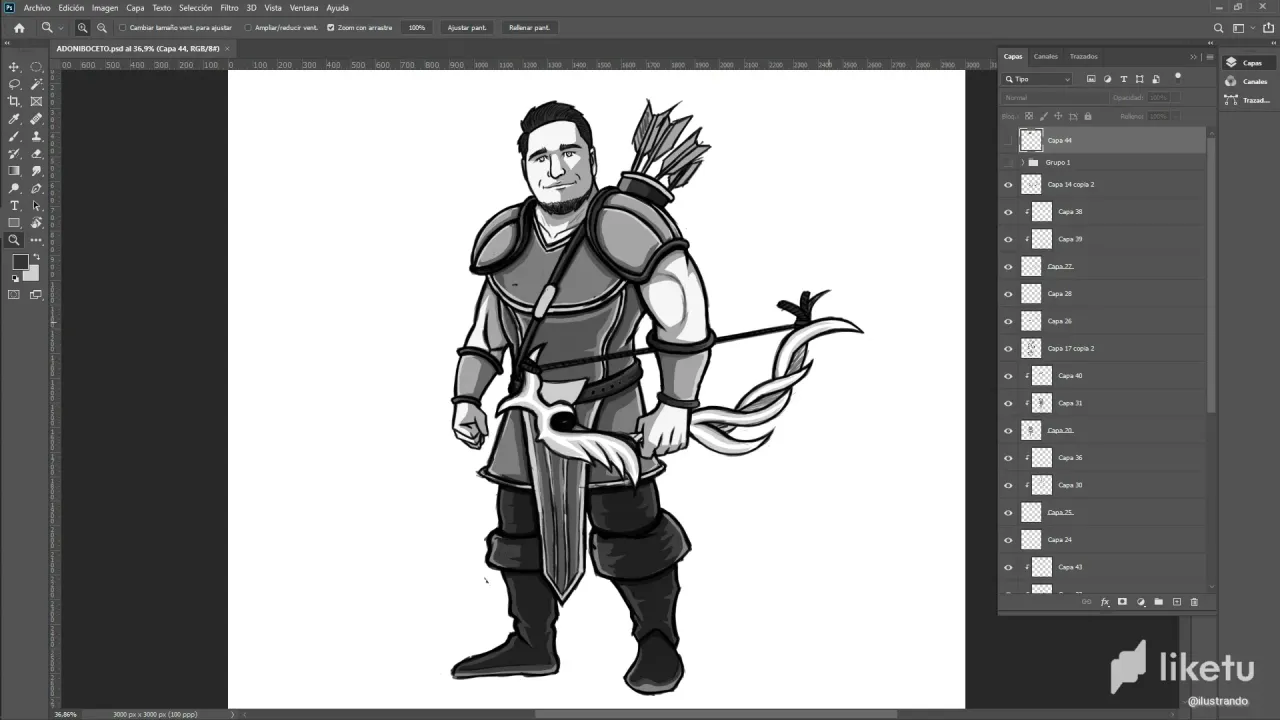Toggle visibility of Capa 14 copia 2

1008,185
